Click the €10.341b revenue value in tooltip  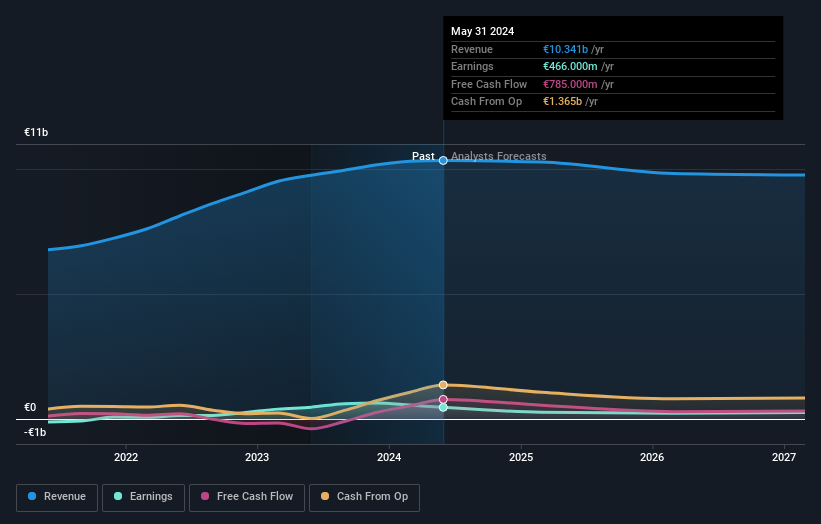(565, 49)
